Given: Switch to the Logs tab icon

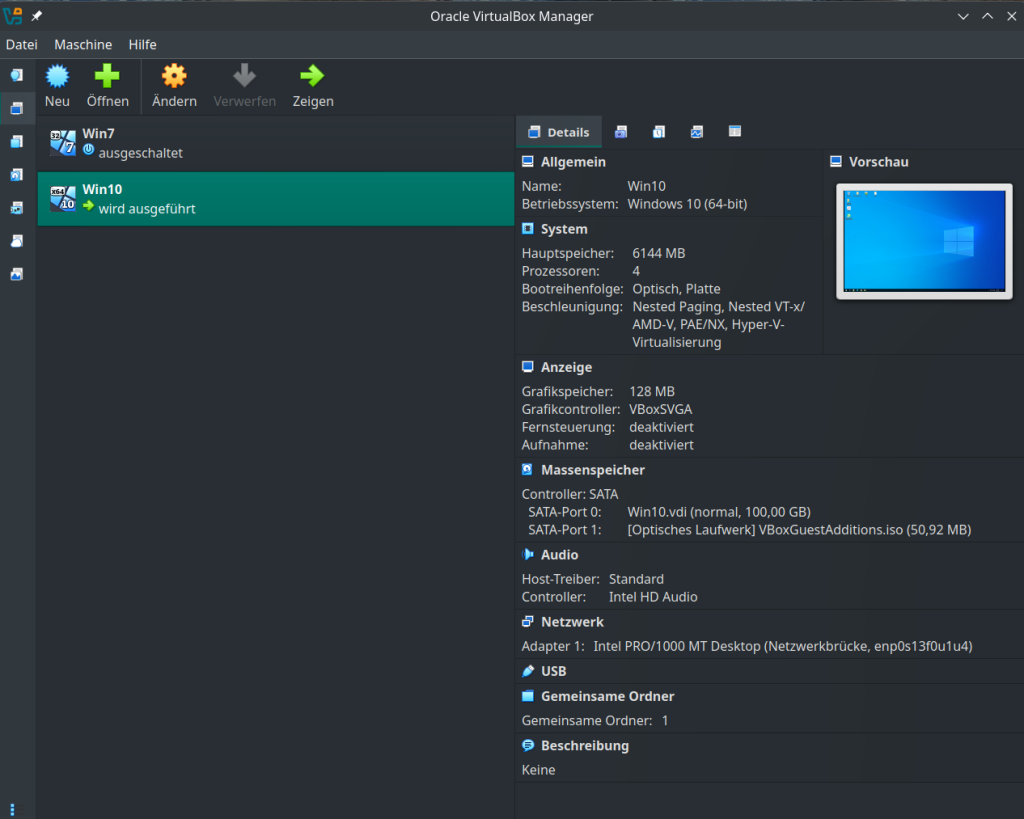Looking at the screenshot, I should coord(659,132).
